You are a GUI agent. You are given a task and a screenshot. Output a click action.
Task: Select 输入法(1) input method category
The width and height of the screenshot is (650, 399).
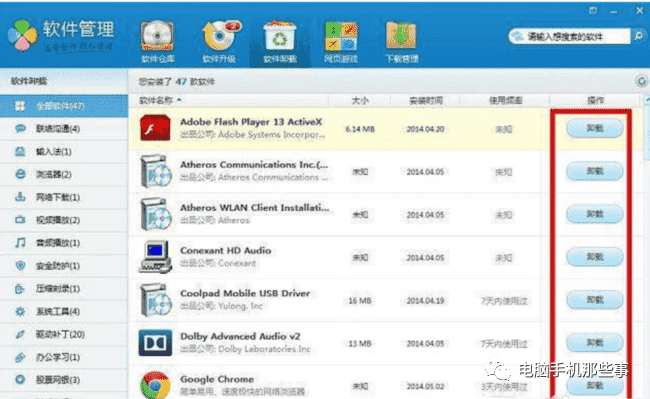click(64, 152)
